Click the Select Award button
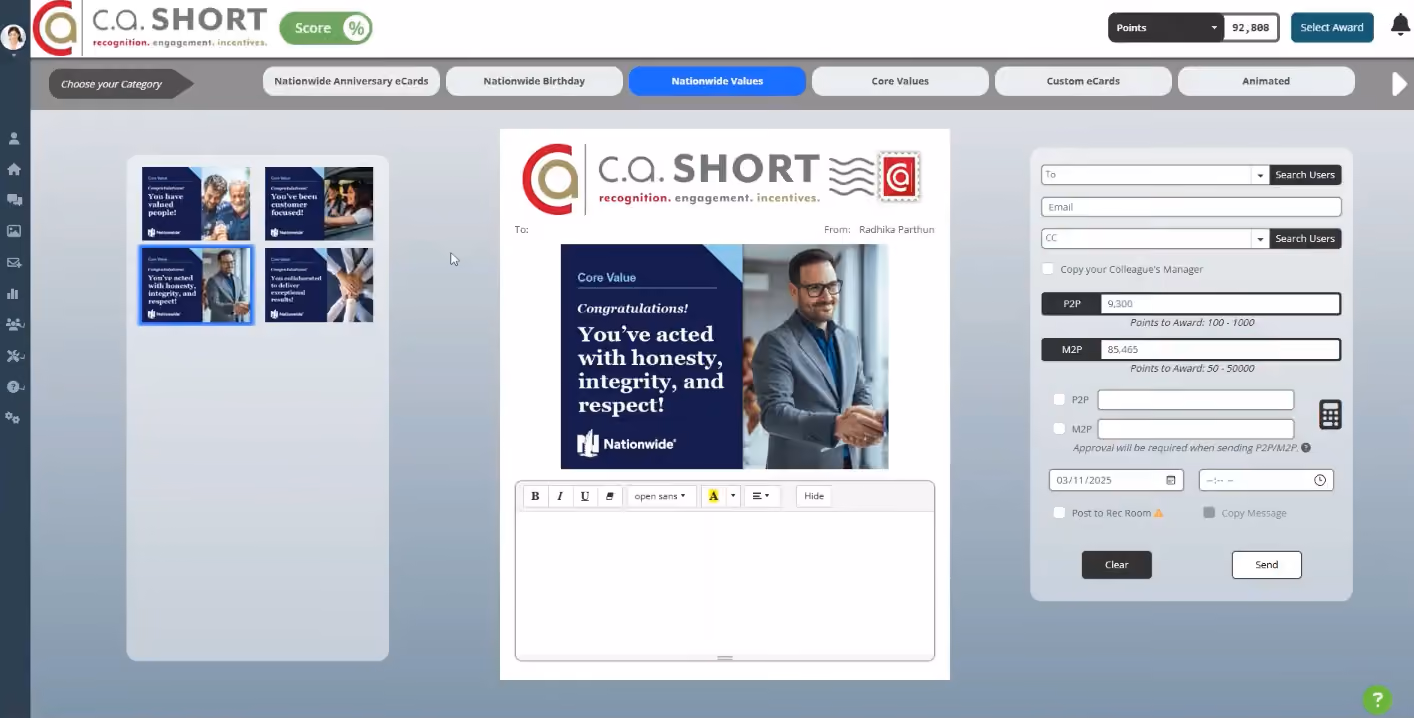1414x718 pixels. click(x=1332, y=28)
